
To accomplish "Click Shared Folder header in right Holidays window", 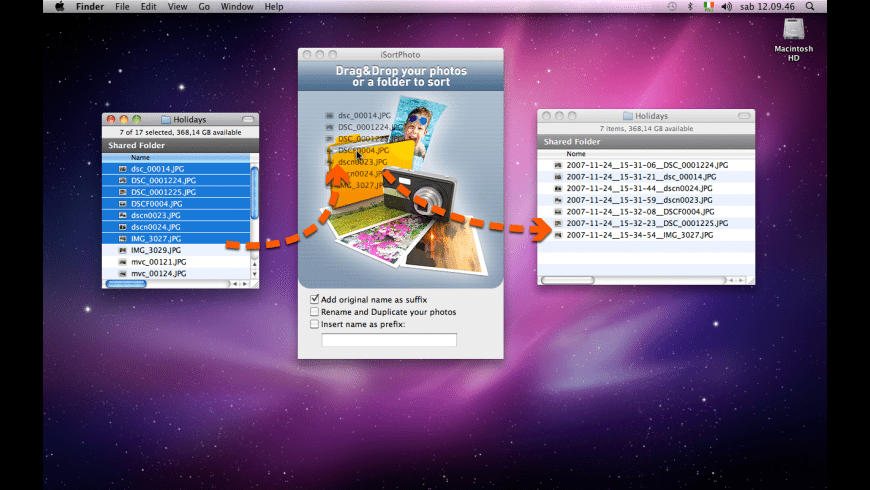I will coord(646,142).
